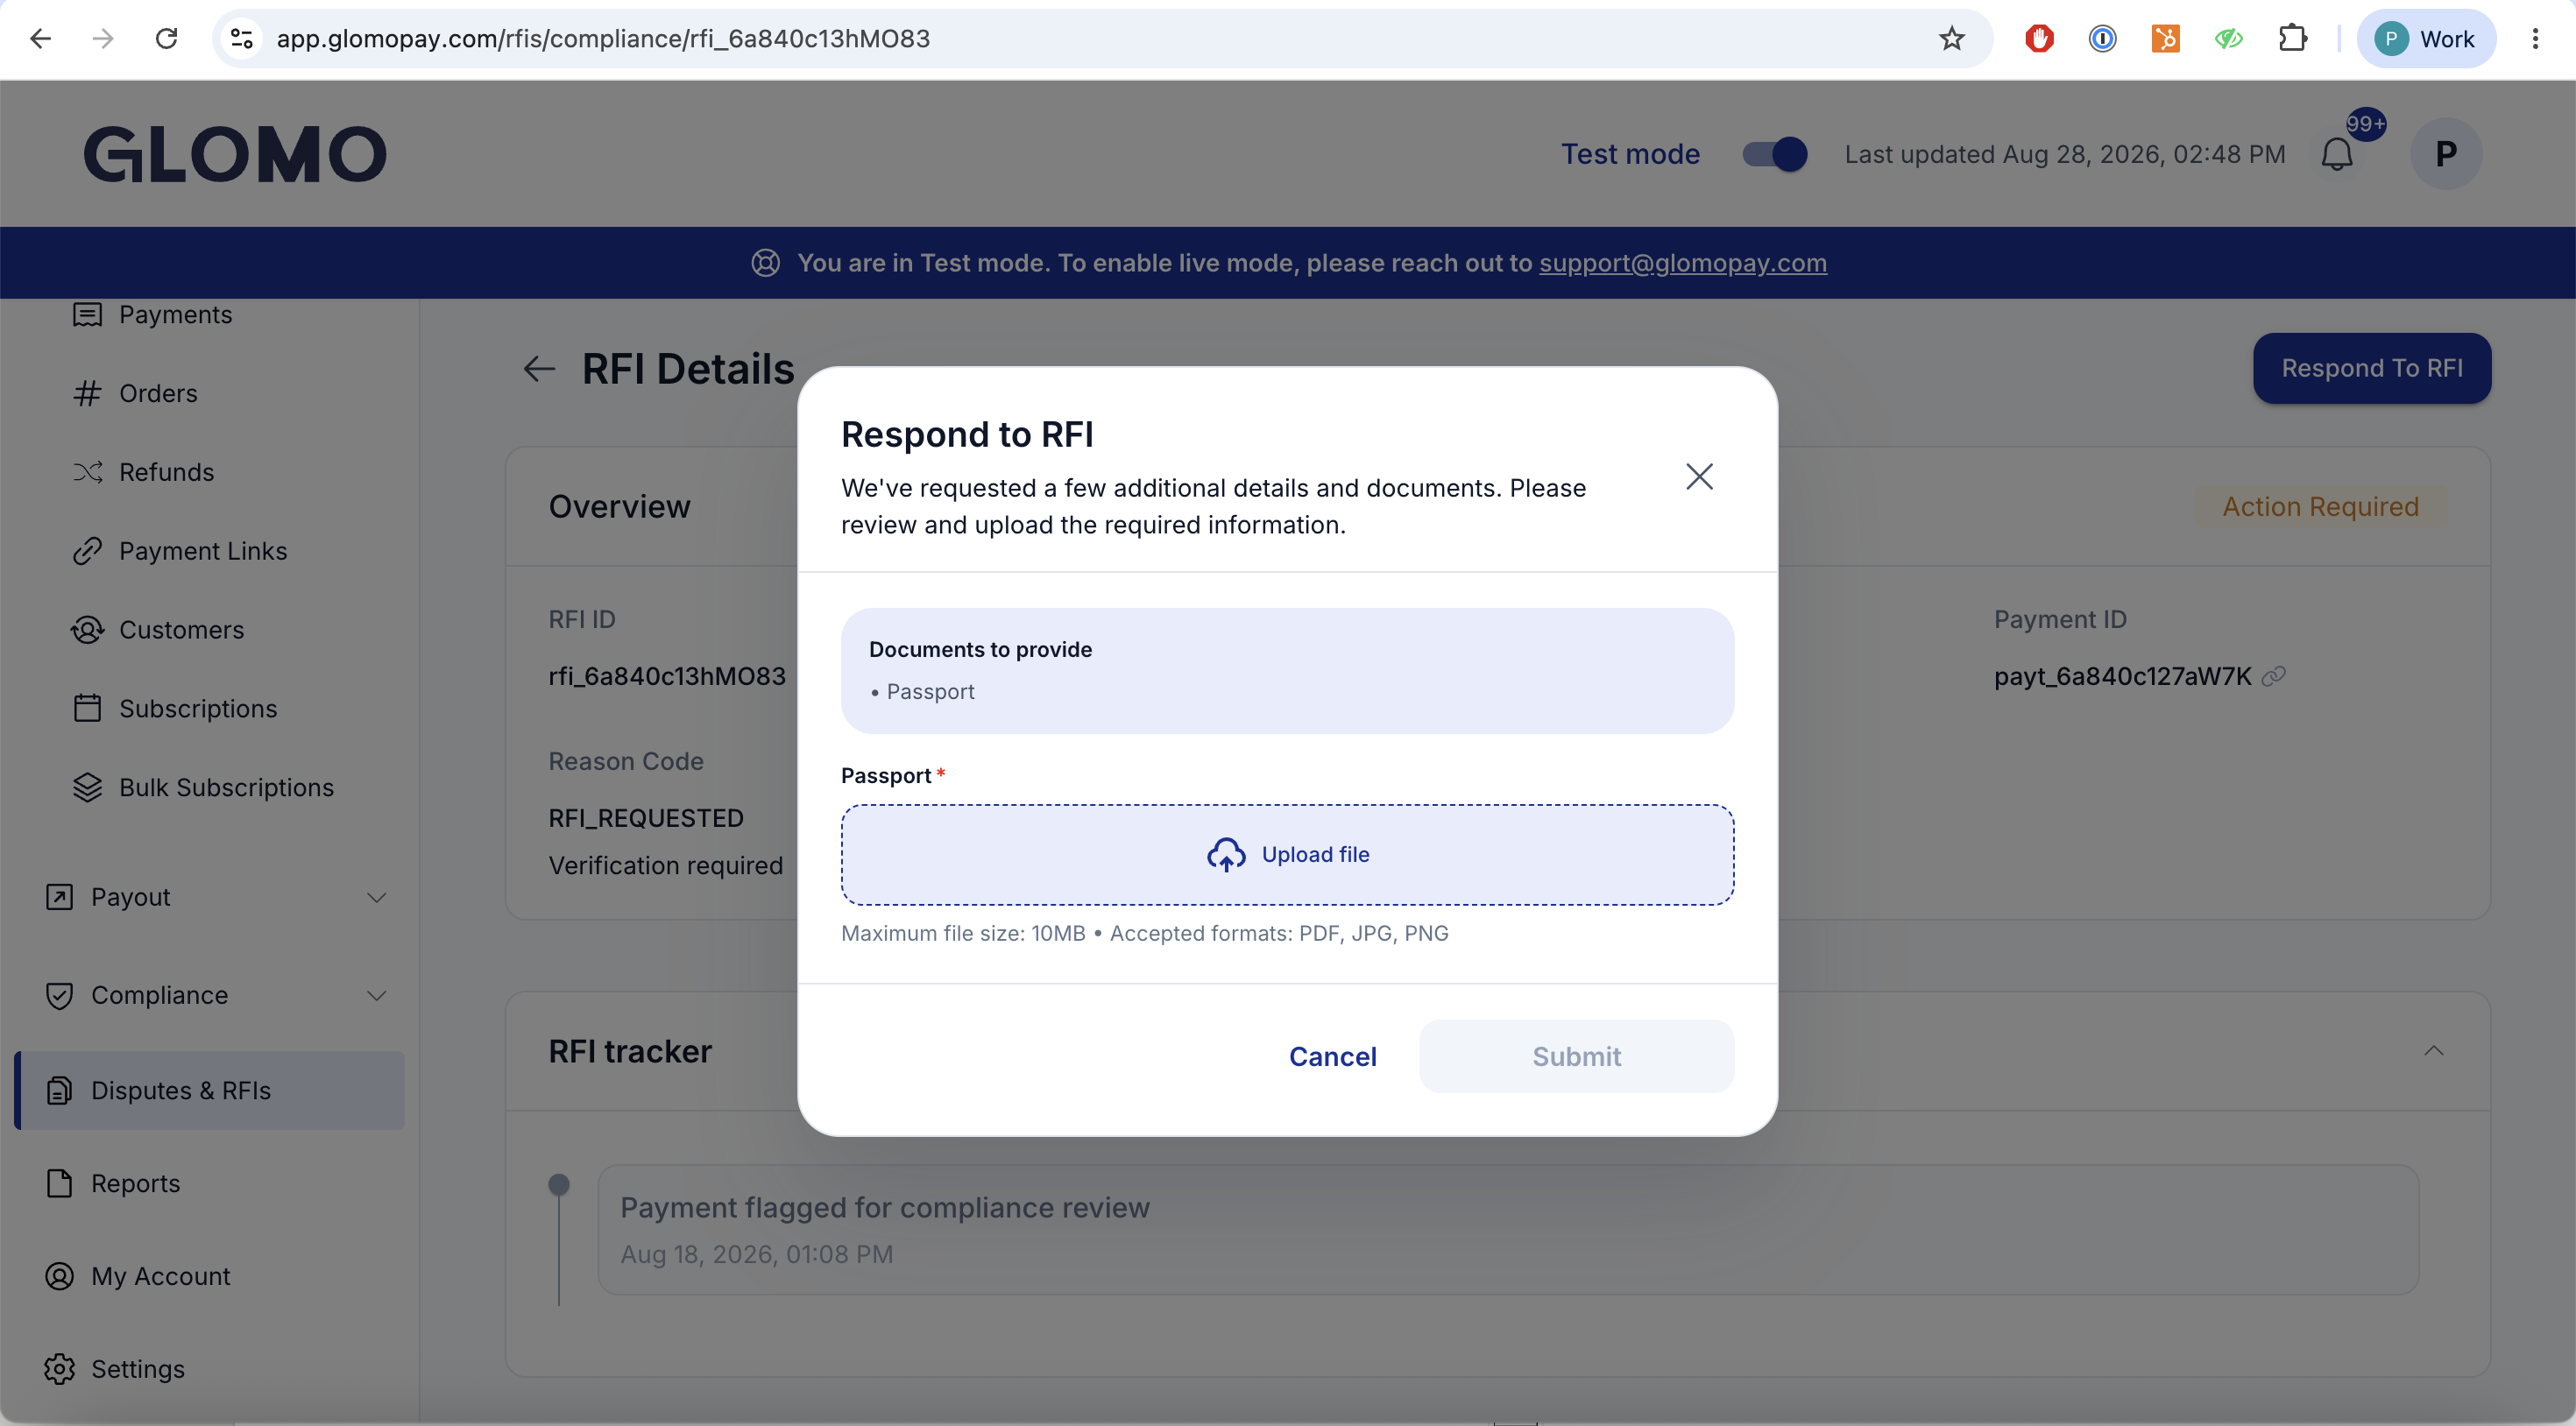
Task: Expand the Payout menu chevron
Action: pyautogui.click(x=376, y=897)
